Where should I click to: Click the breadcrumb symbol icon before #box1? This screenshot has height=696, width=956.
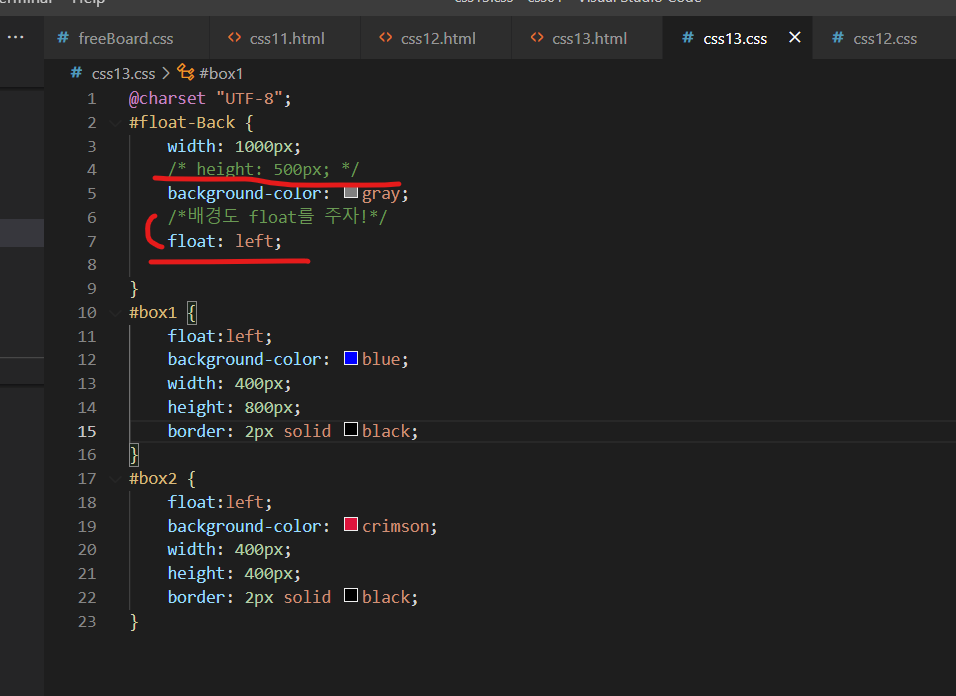[x=185, y=73]
